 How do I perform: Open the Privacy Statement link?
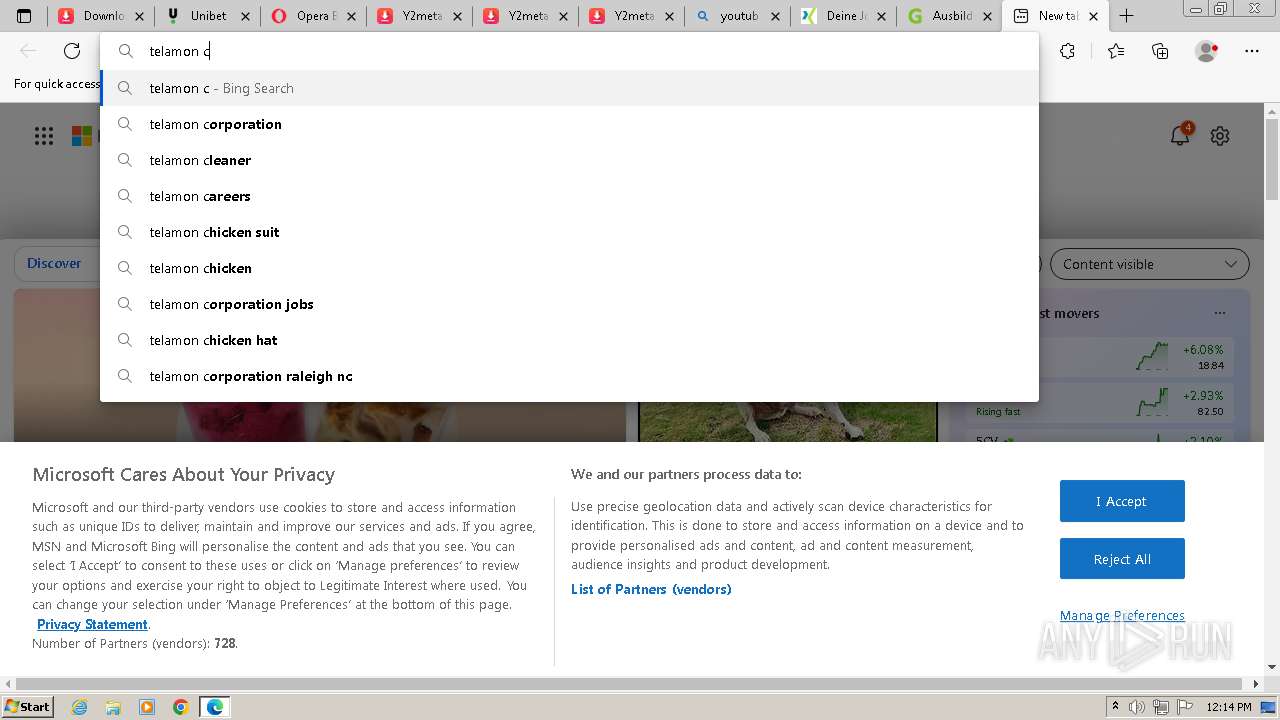(92, 624)
